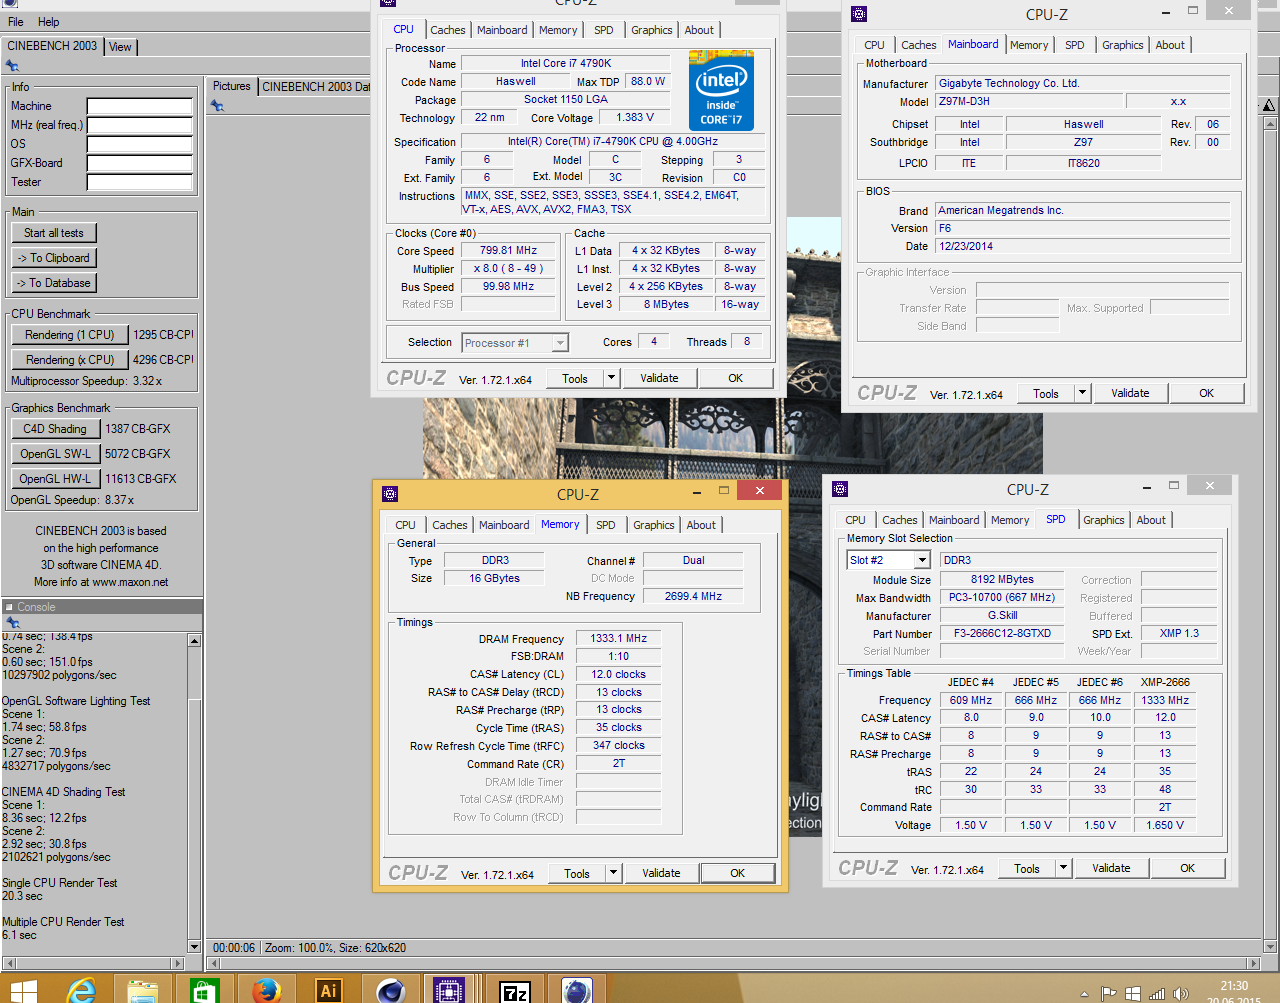
Task: Launch Windows Store from the taskbar
Action: pos(204,992)
